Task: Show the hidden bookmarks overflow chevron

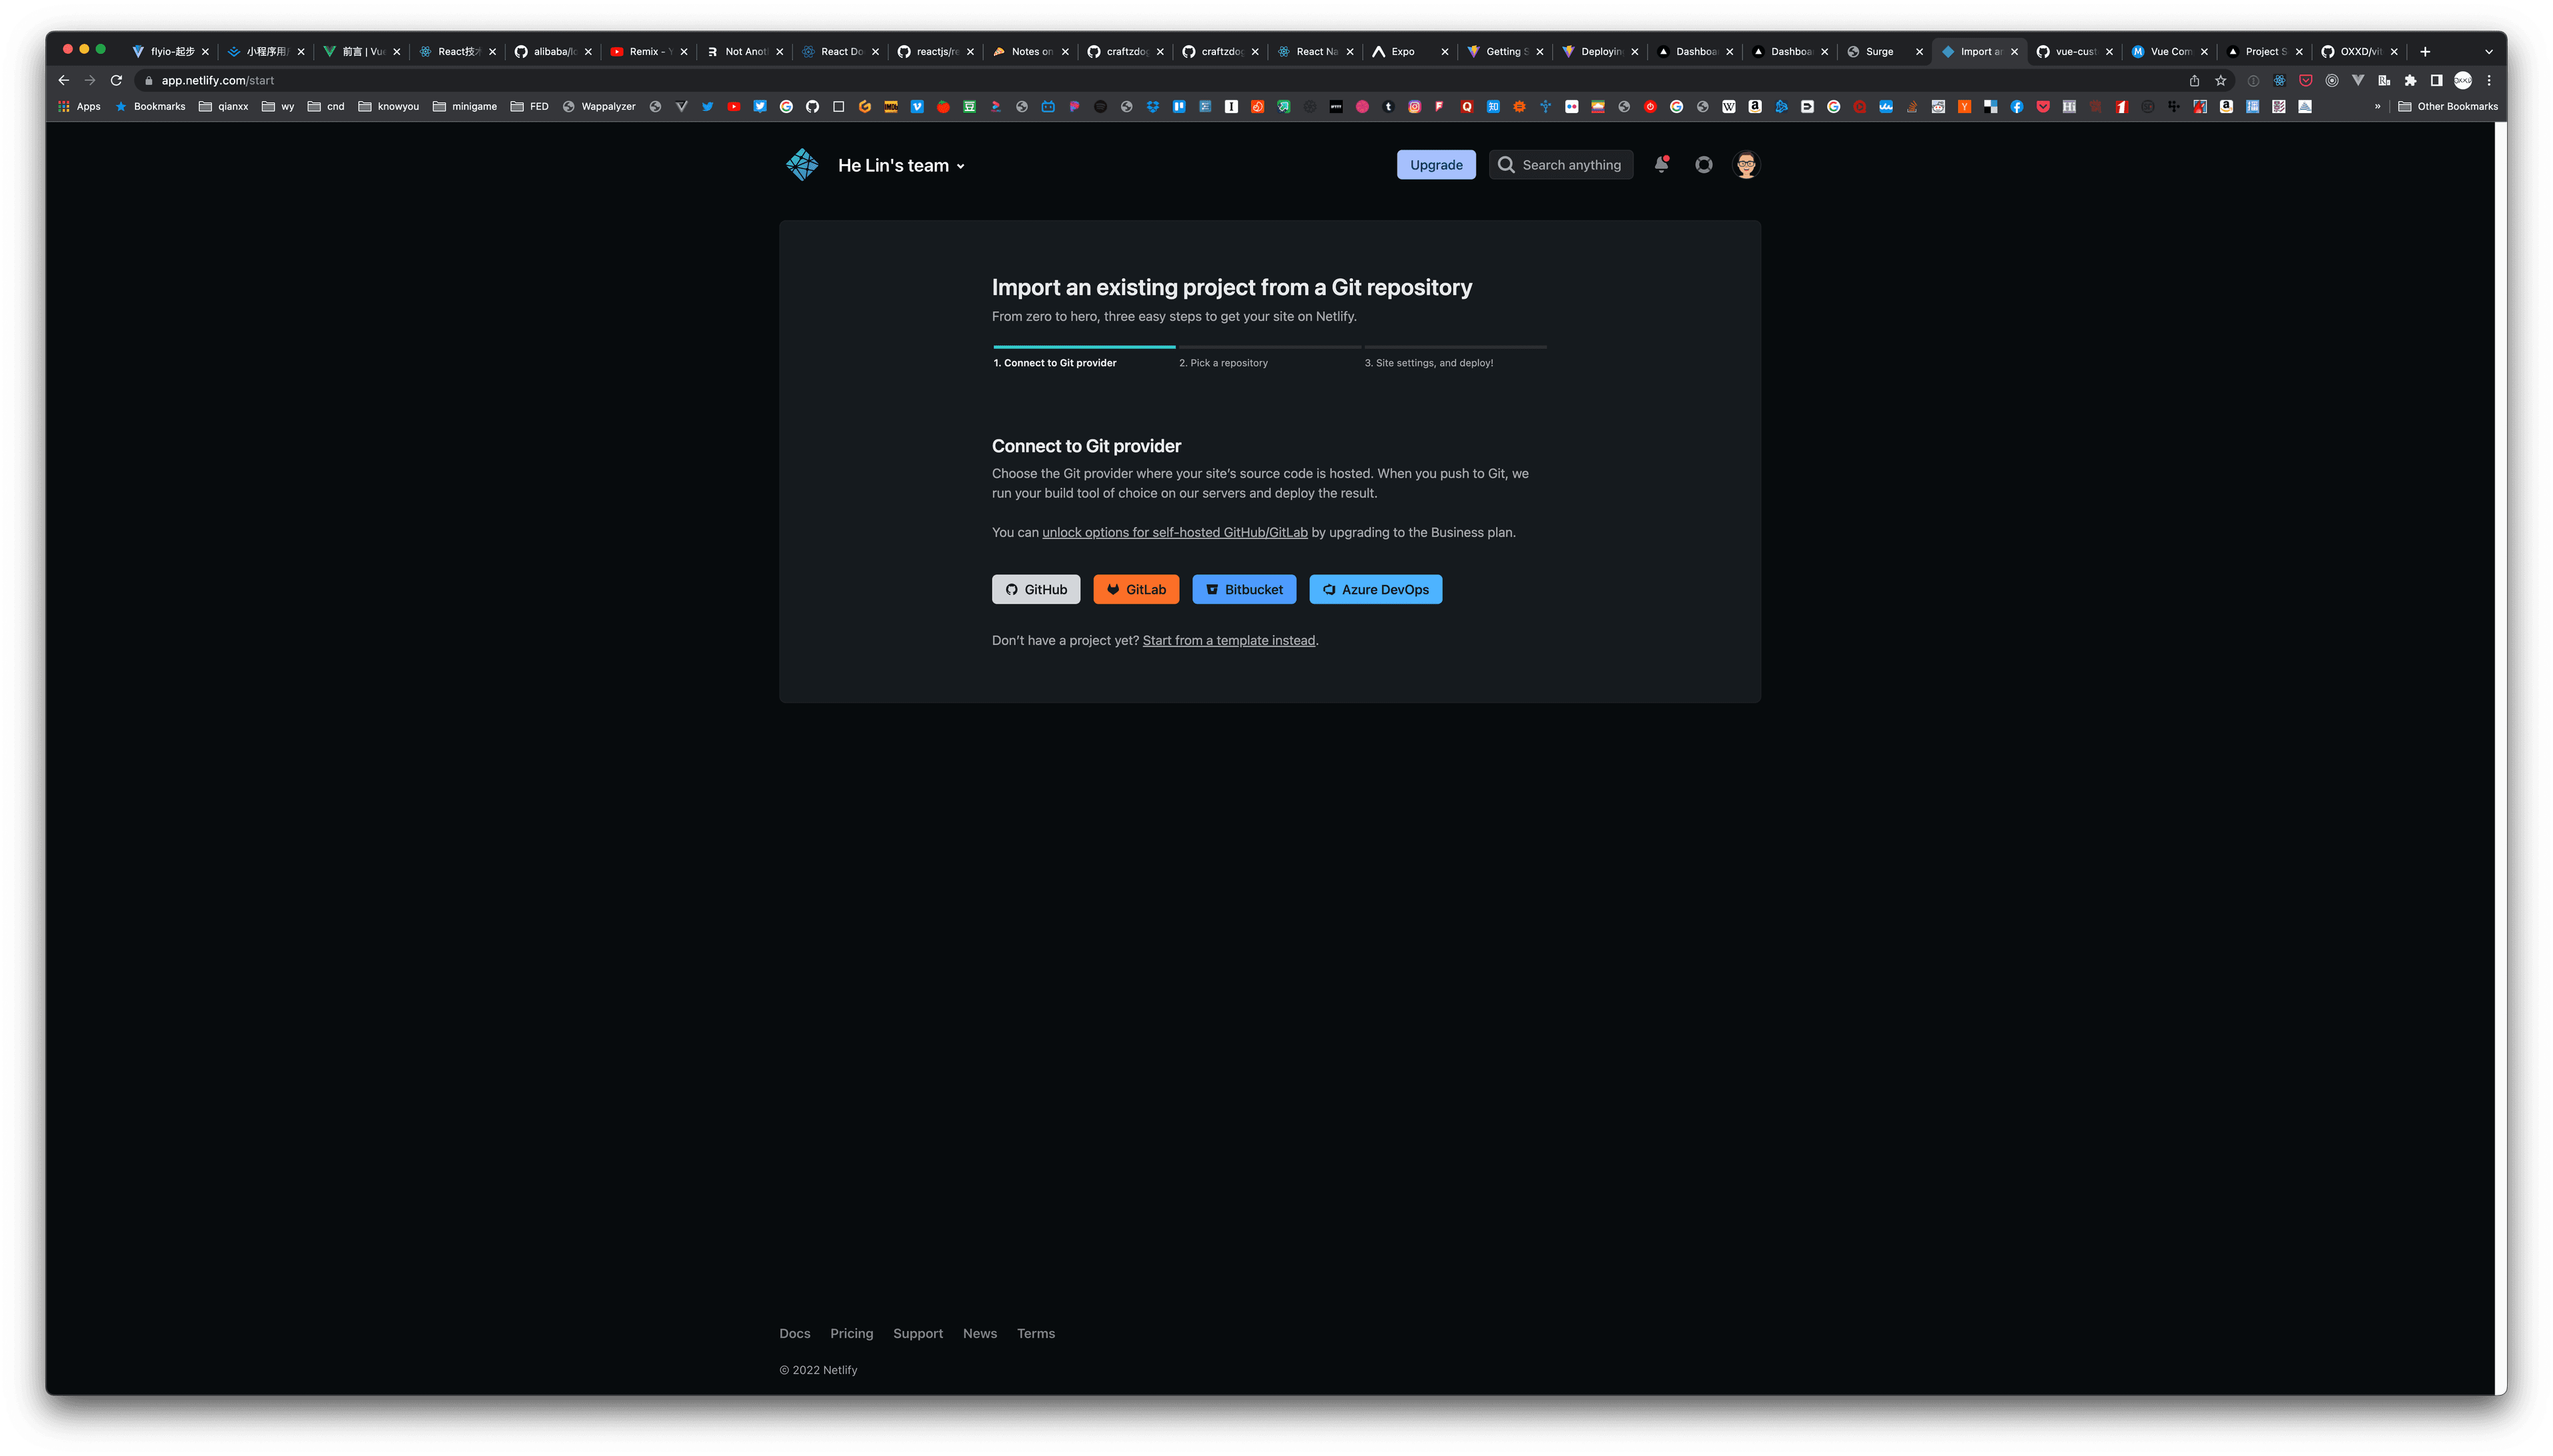Action: (2377, 106)
